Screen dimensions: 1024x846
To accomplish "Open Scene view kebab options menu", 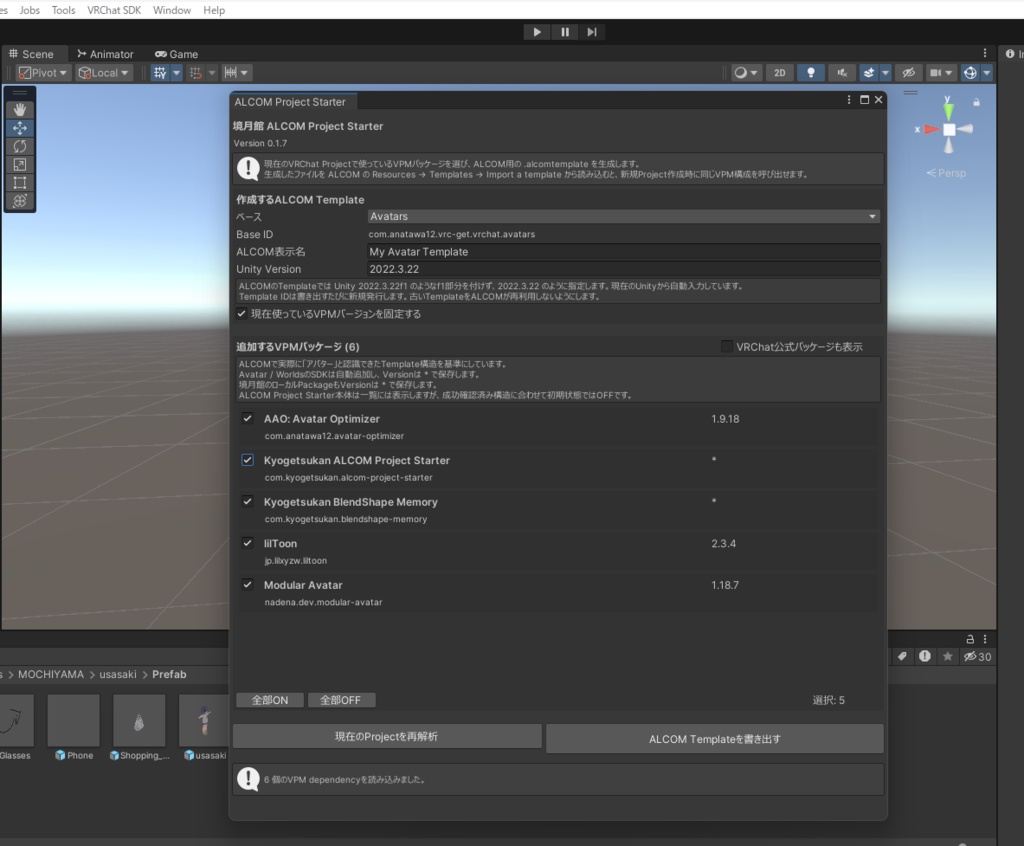I will pos(985,53).
